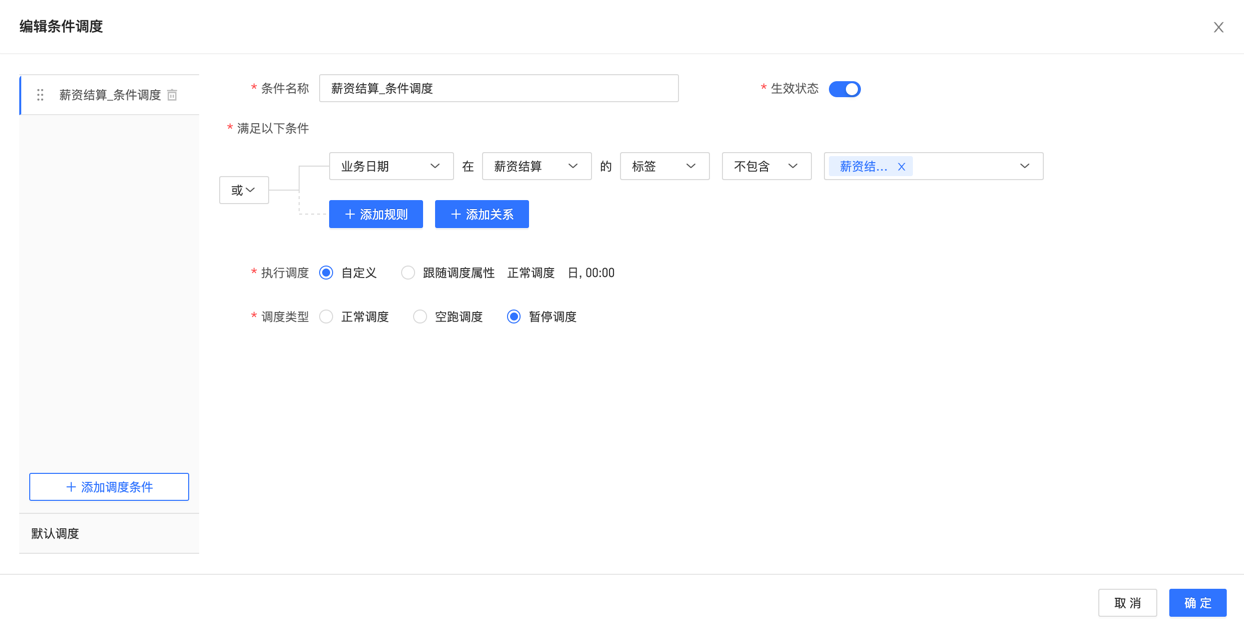Screen dimensions: 1244x630
Task: Expand the tag value multi-select arrow
Action: point(1025,166)
